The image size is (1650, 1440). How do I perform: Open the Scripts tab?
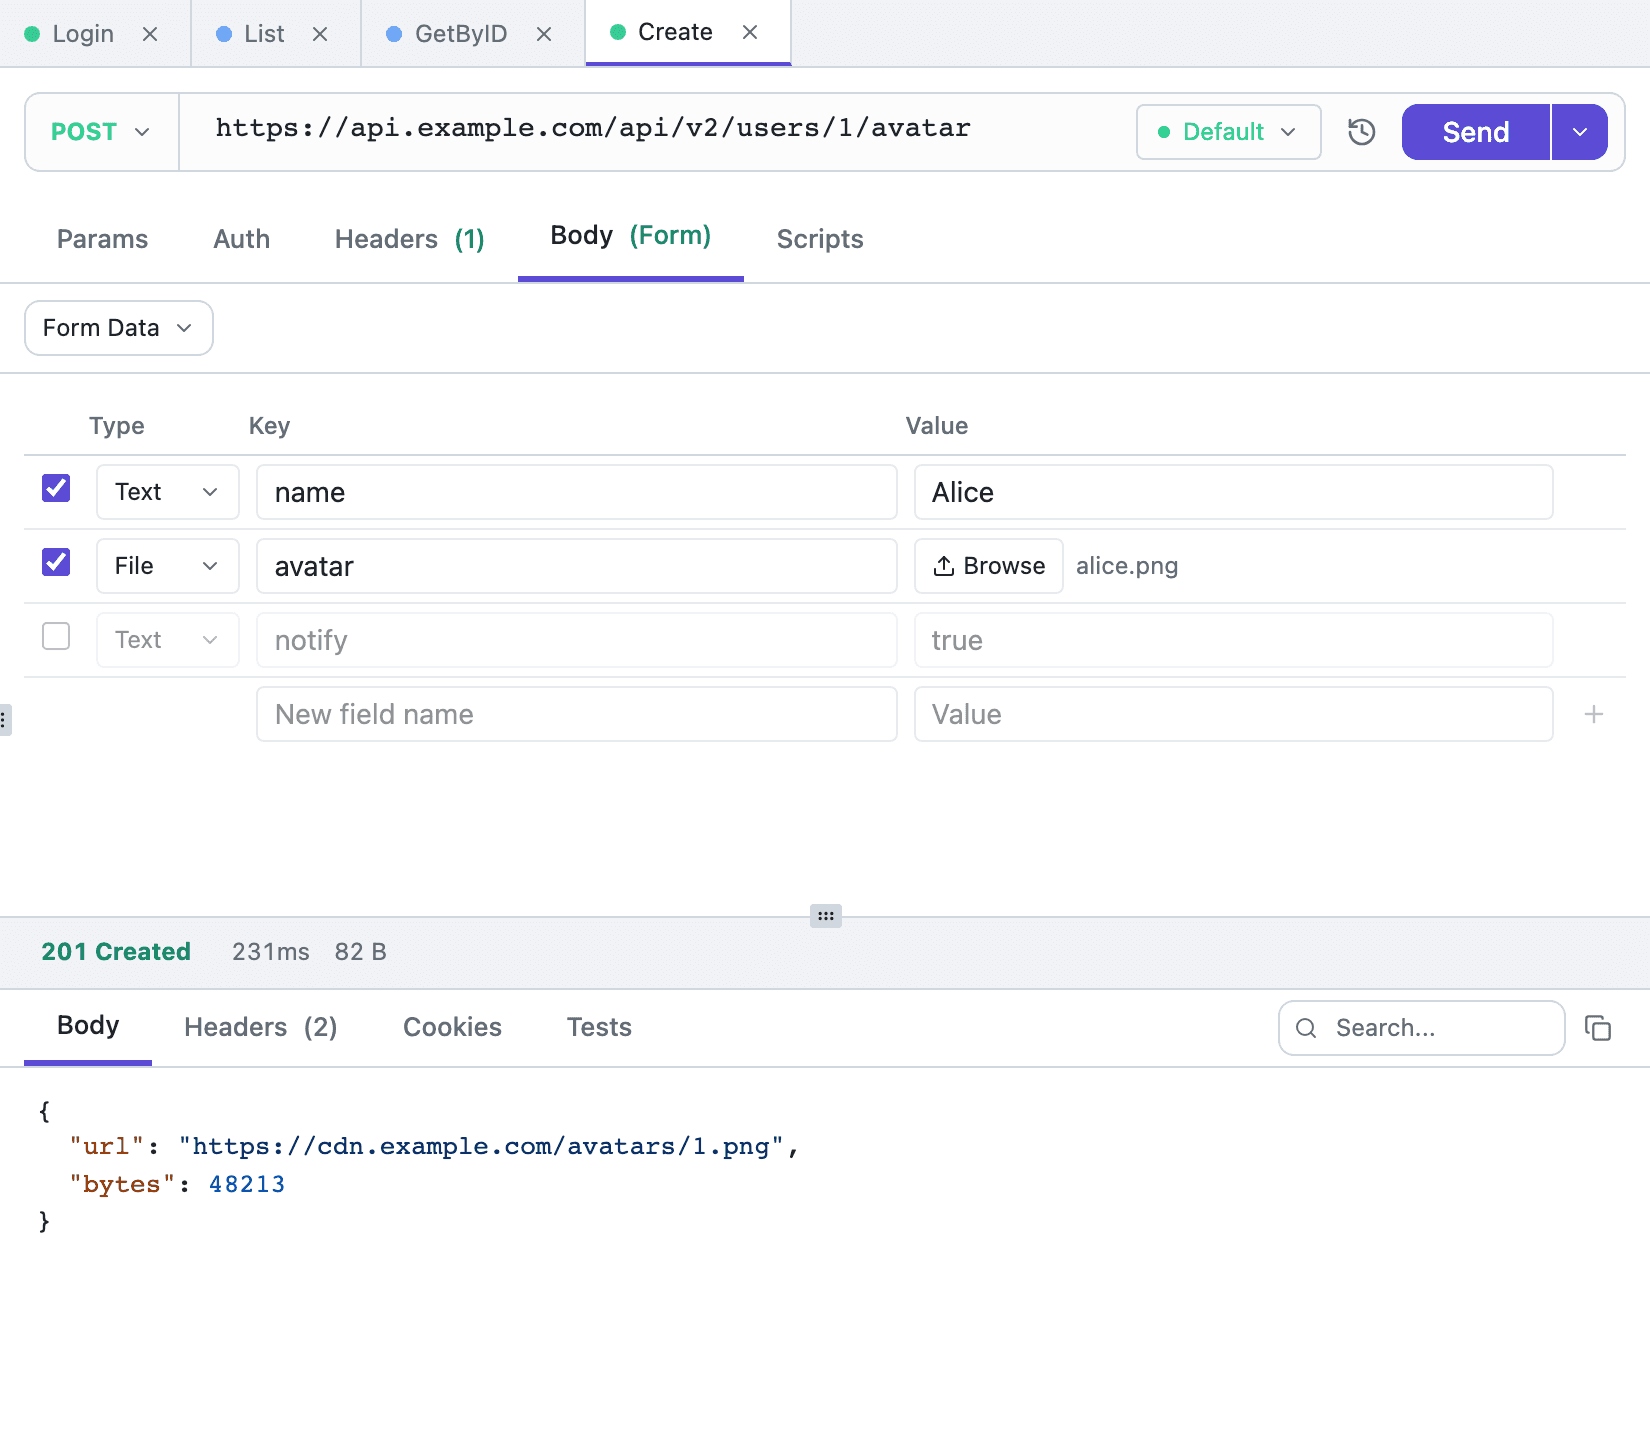coord(820,239)
